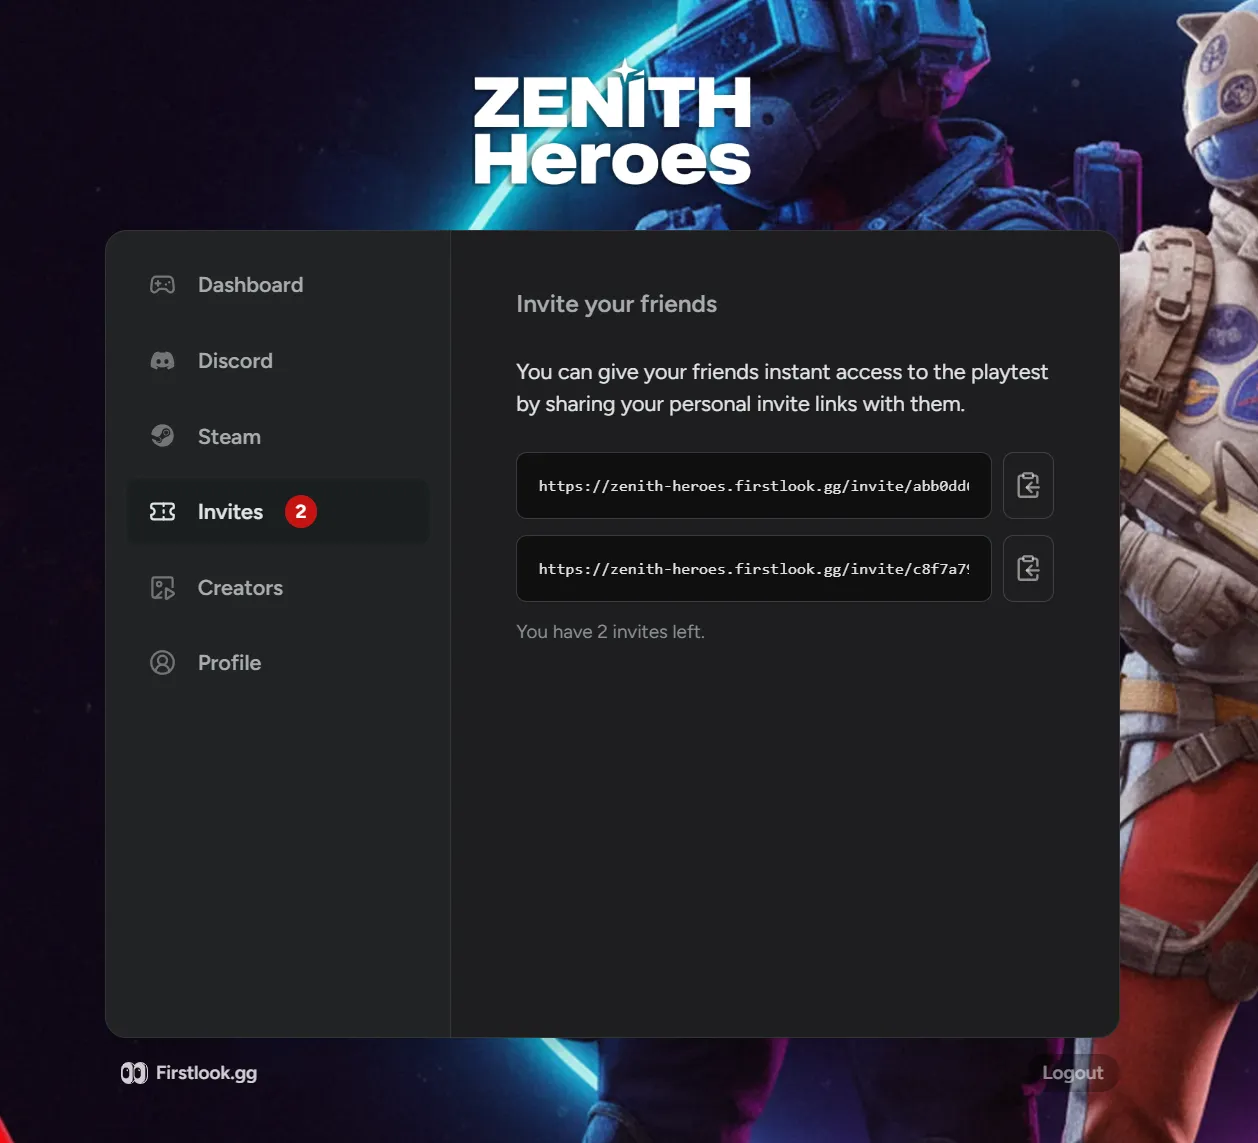Click the red 2 invites badge
The width and height of the screenshot is (1258, 1143).
coord(301,512)
